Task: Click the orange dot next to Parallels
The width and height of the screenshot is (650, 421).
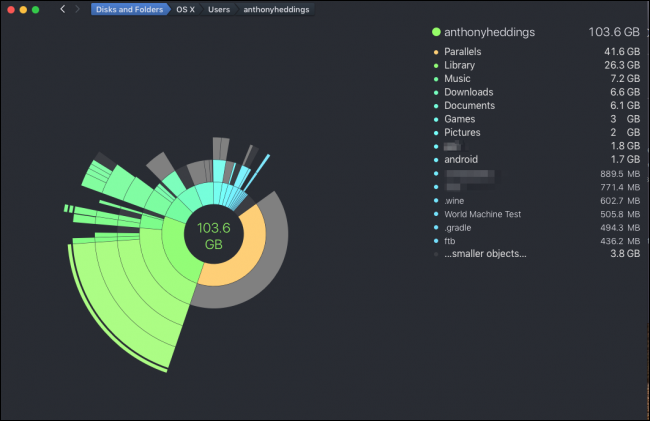Action: [x=436, y=52]
